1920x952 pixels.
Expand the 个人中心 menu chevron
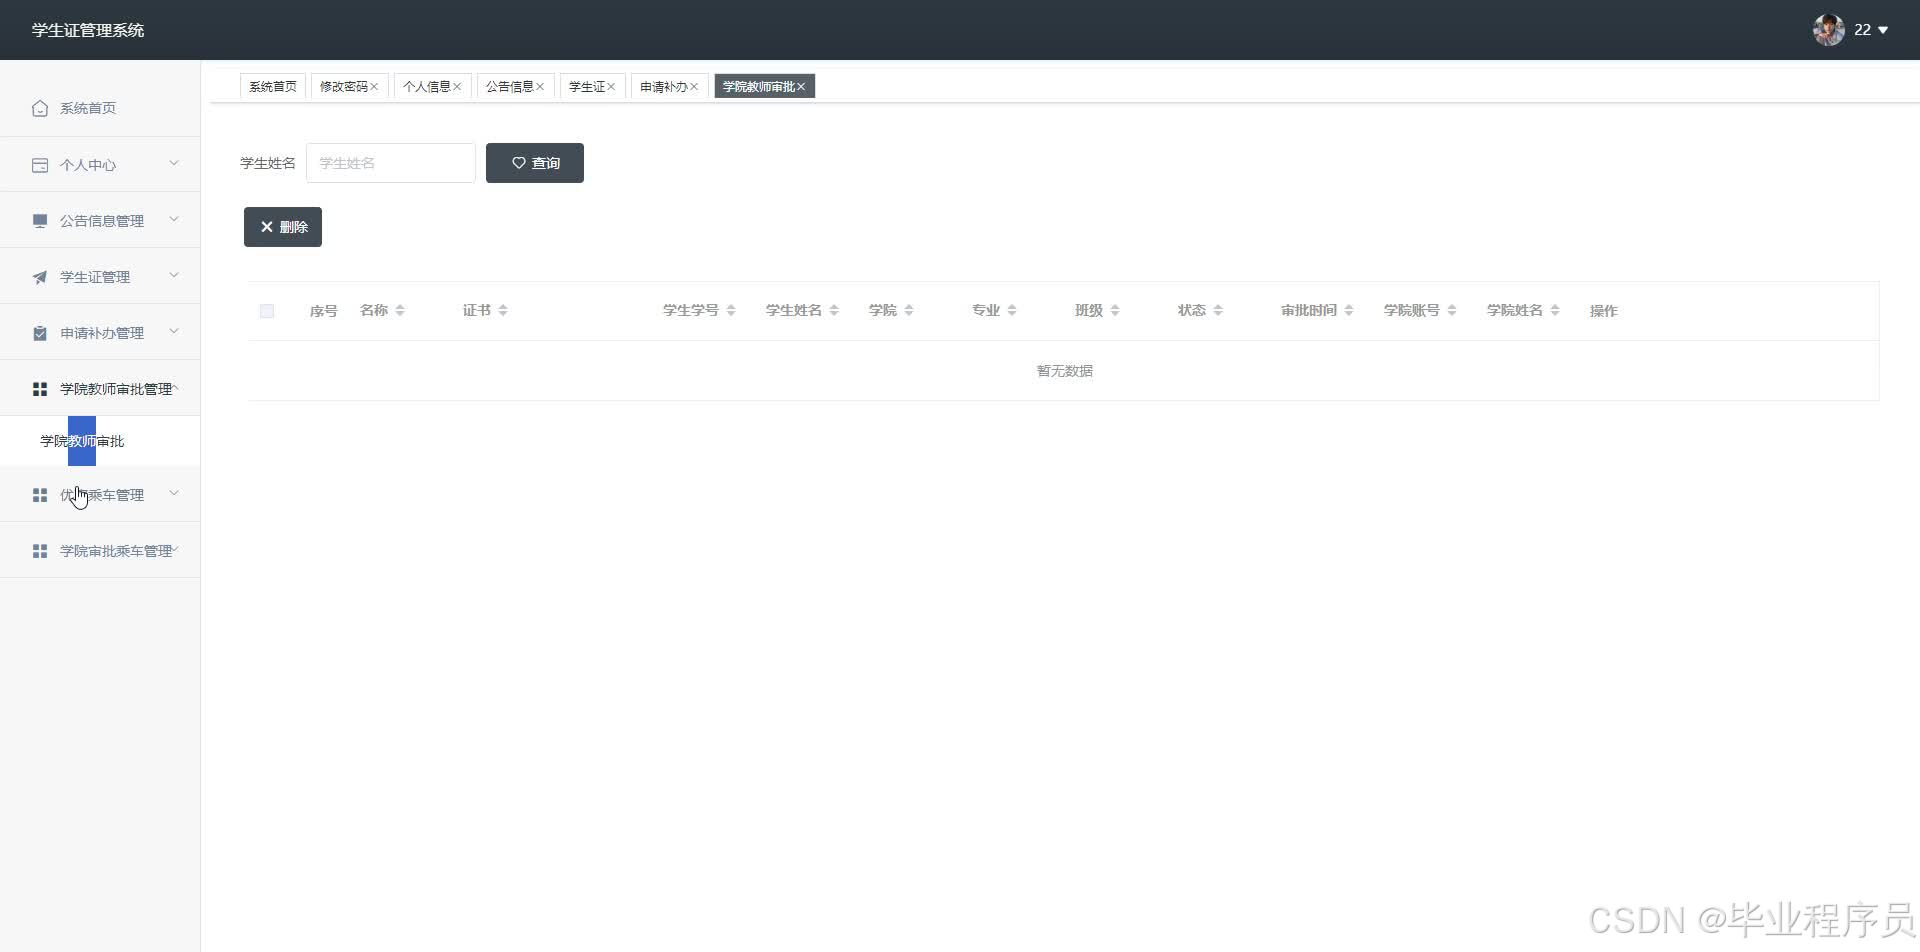tap(174, 163)
